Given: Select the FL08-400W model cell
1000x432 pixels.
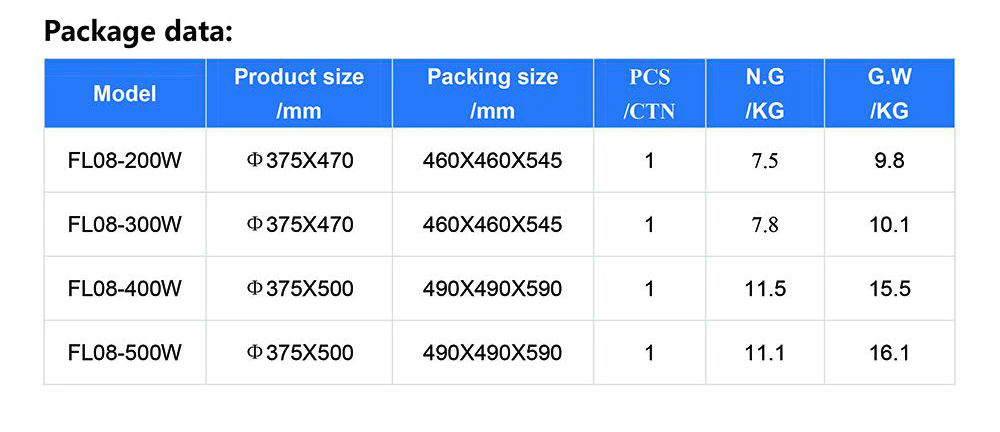Looking at the screenshot, I should 125,289.
